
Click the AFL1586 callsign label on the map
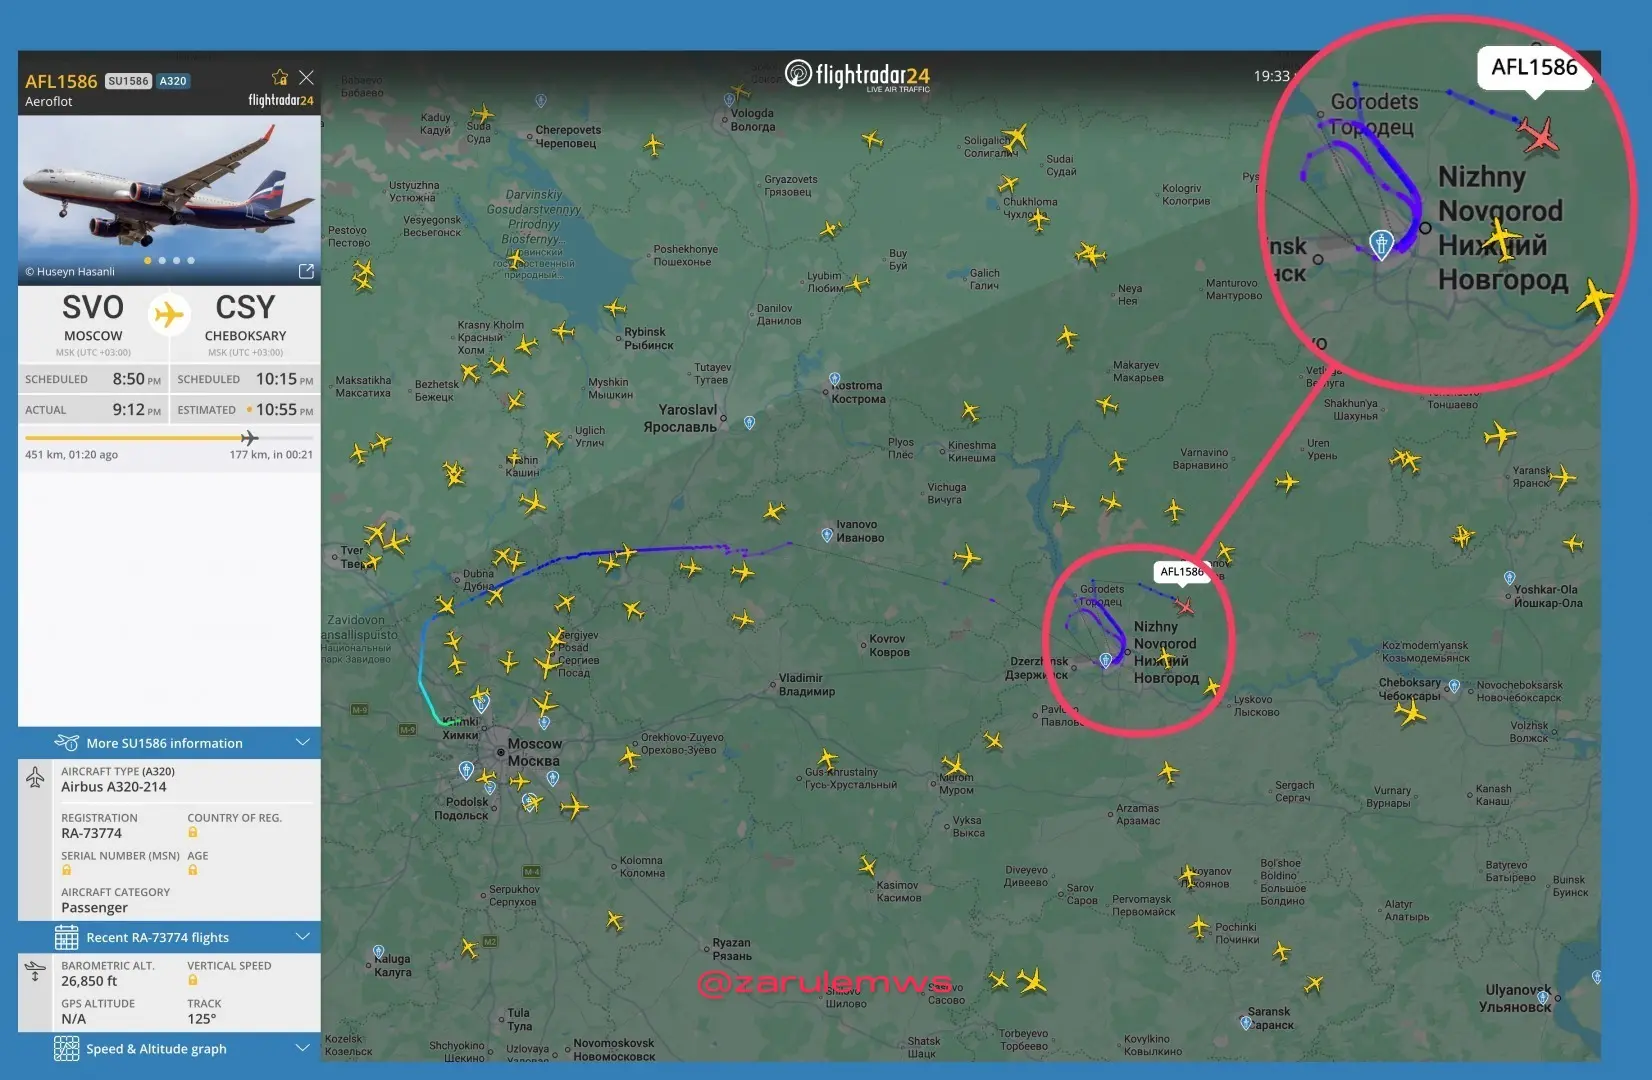pos(1182,571)
